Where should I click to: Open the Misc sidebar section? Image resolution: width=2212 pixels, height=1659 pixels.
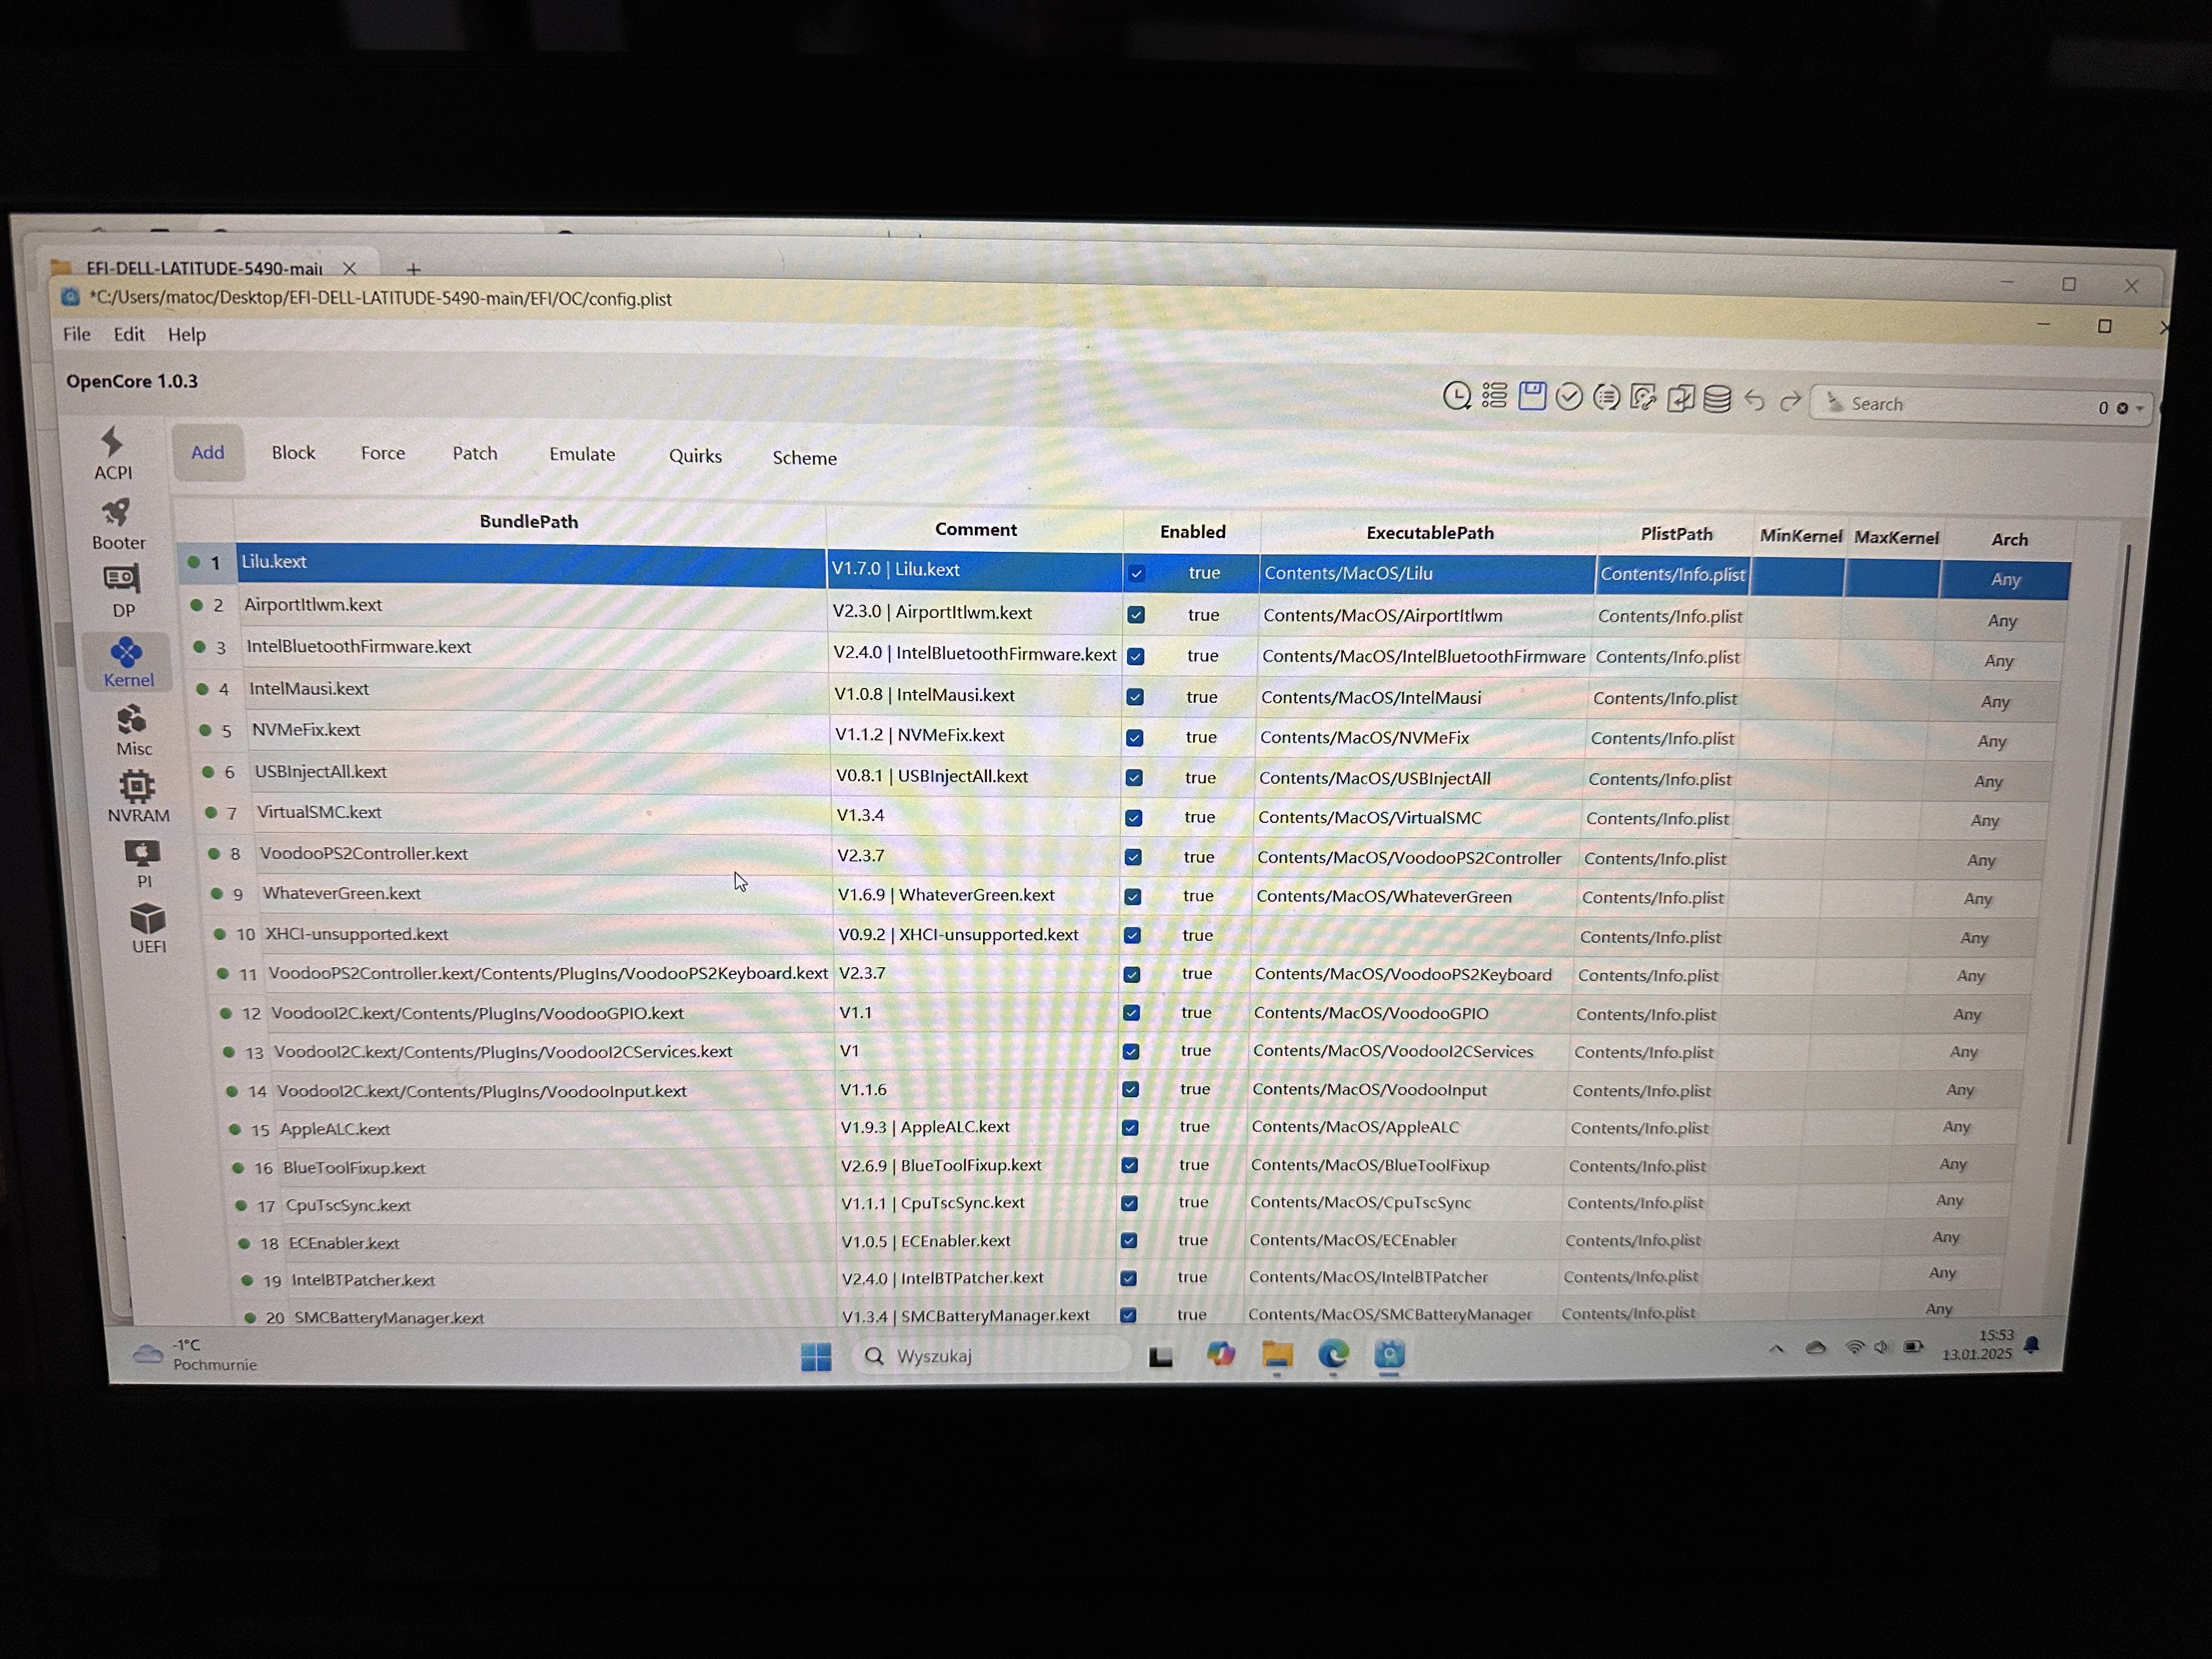133,731
